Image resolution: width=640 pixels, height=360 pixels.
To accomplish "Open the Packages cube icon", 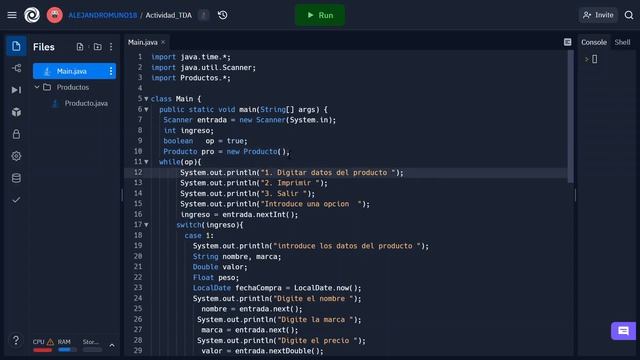I will [x=16, y=112].
